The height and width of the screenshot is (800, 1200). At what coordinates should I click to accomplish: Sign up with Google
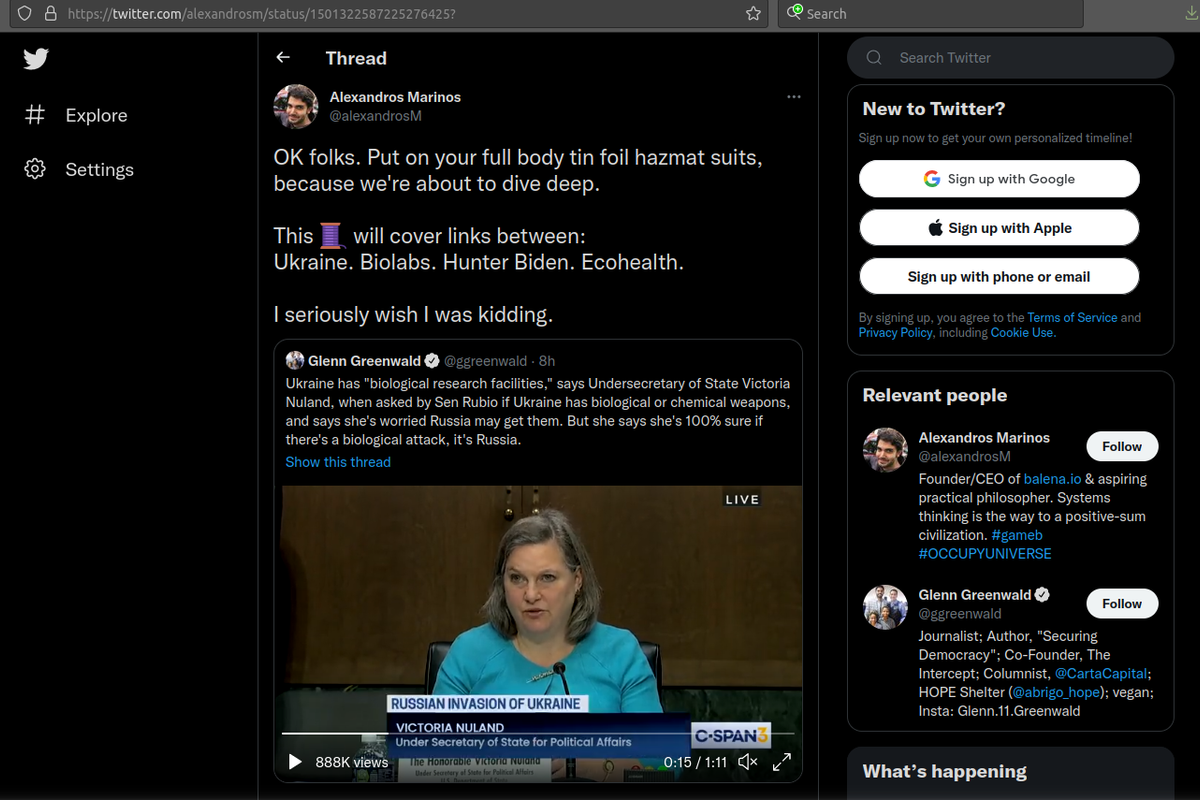(999, 179)
